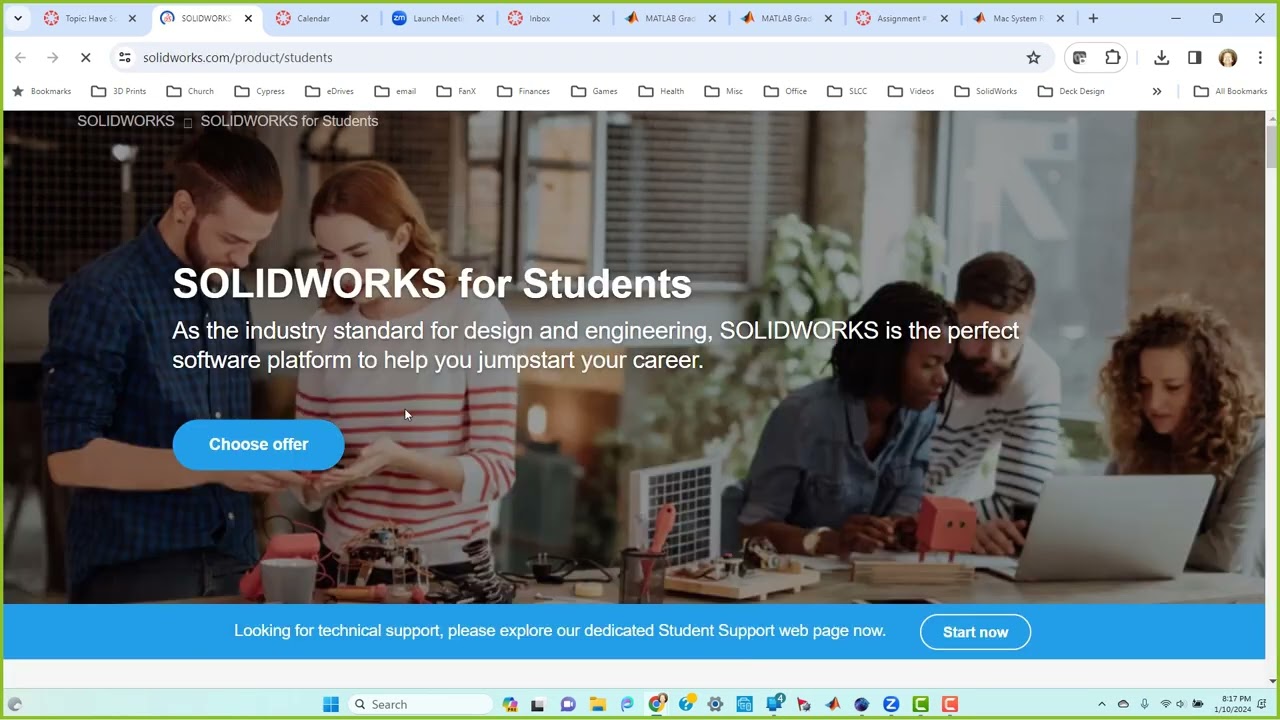Screen dimensions: 1280x720
Task: Open green Camtasia icon in taskbar
Action: pyautogui.click(x=920, y=705)
